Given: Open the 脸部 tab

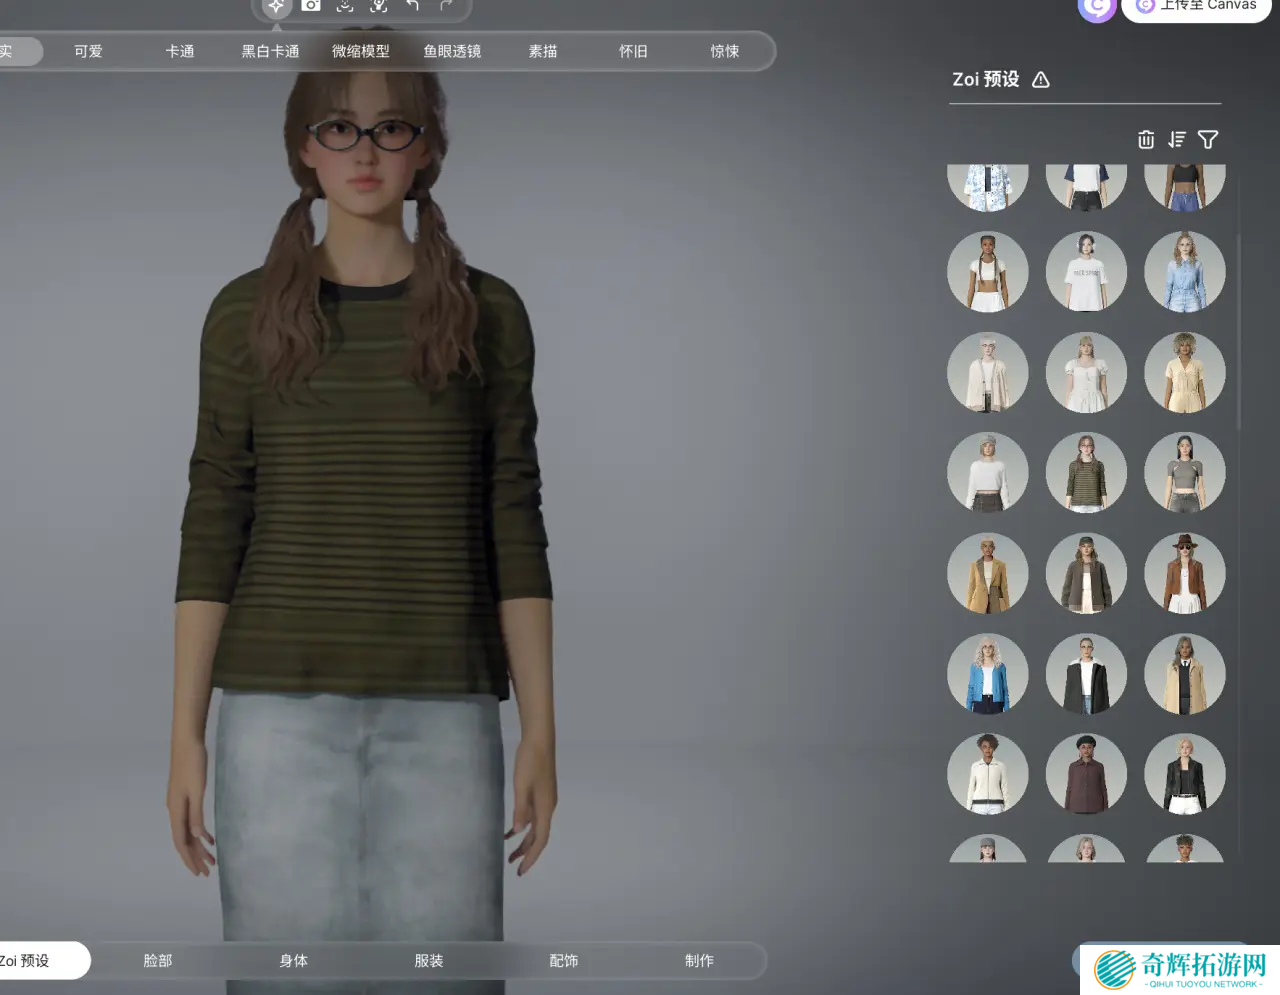Looking at the screenshot, I should [158, 961].
